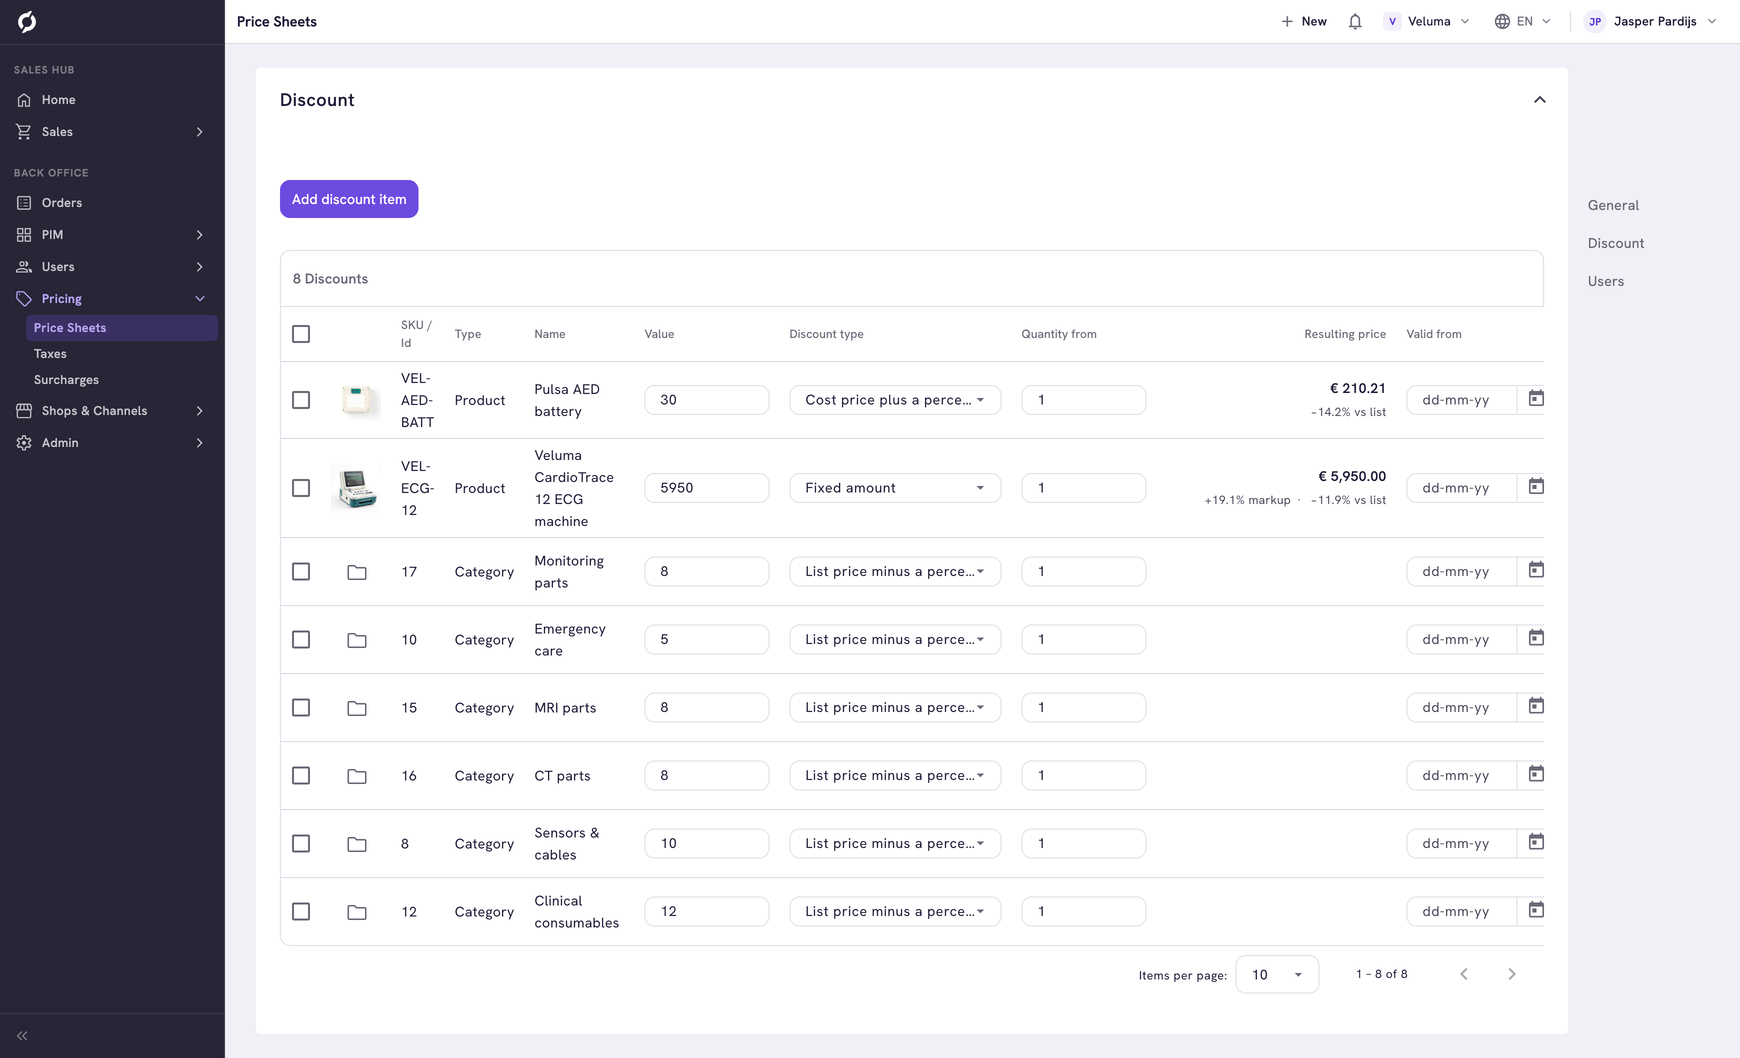Expand the Sales menu in sidebar
This screenshot has width=1740, height=1058.
point(112,132)
